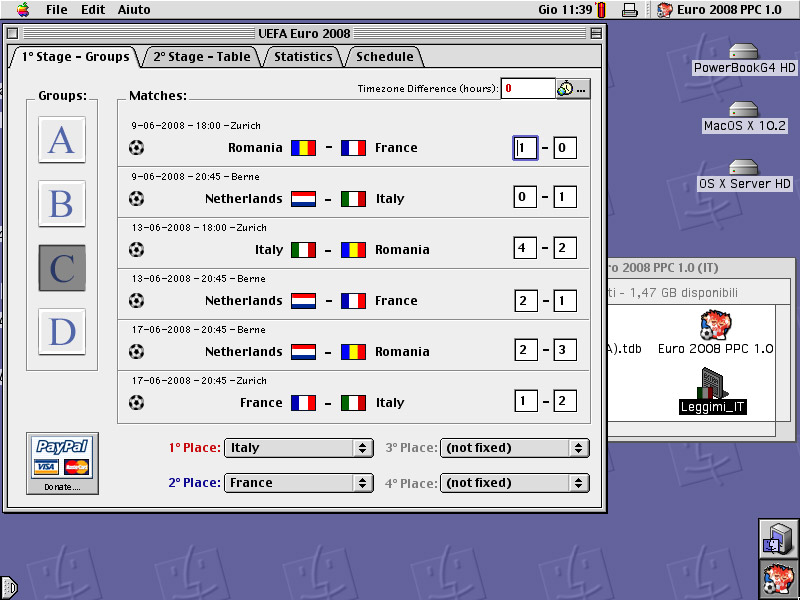
Task: Click the Netherlands flag in Netherlands - France match
Action: click(304, 301)
